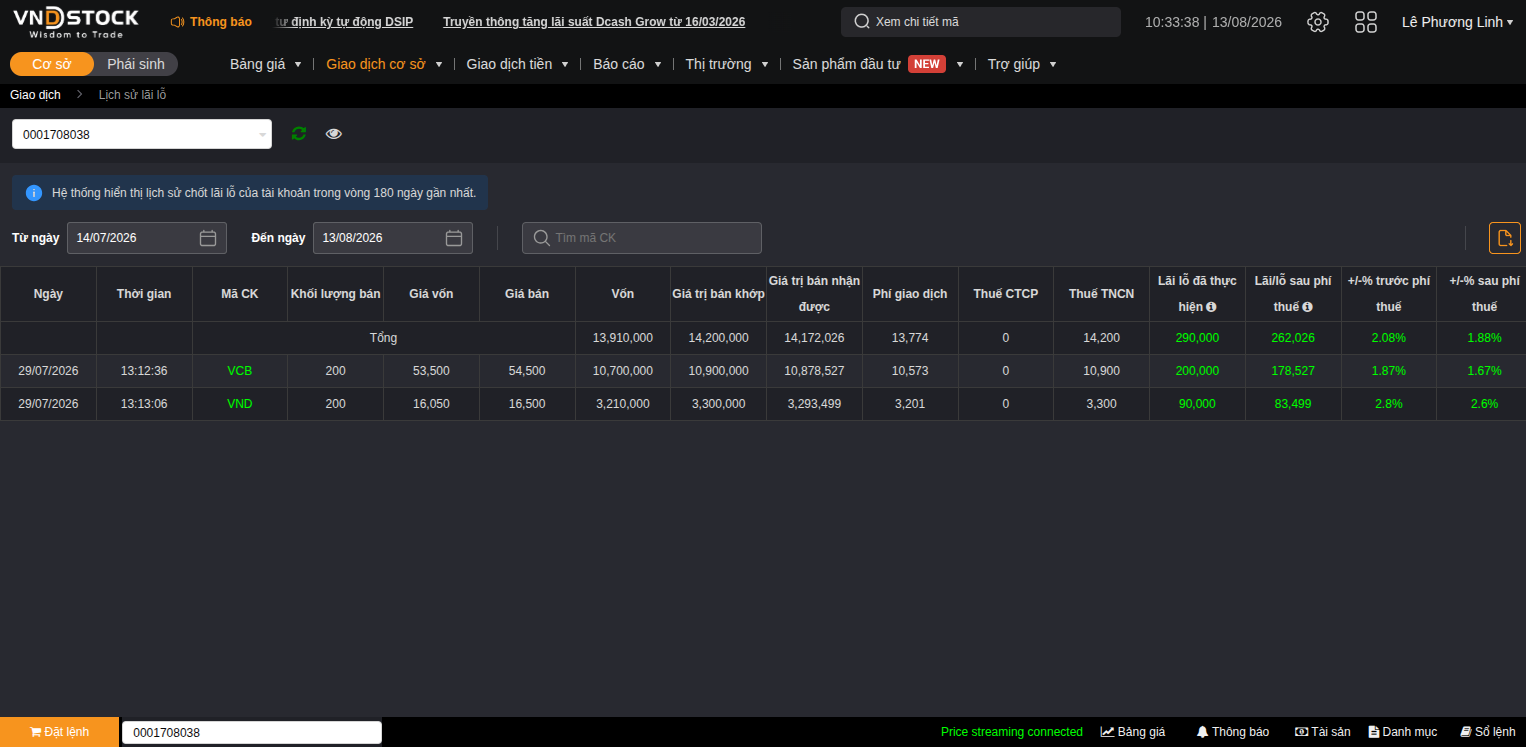Click Đến ngày date field 13/08/2026
Viewport: 1526px width, 747px height.
pos(393,238)
